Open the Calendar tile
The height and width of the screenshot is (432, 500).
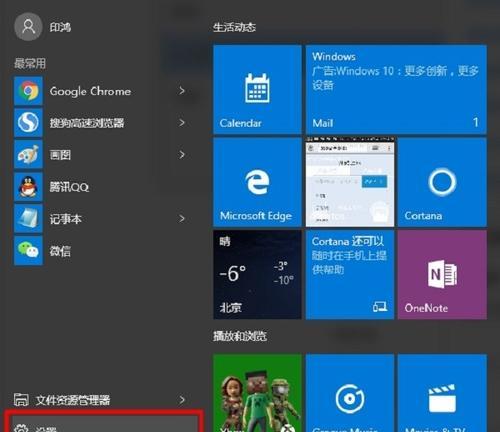pos(257,89)
